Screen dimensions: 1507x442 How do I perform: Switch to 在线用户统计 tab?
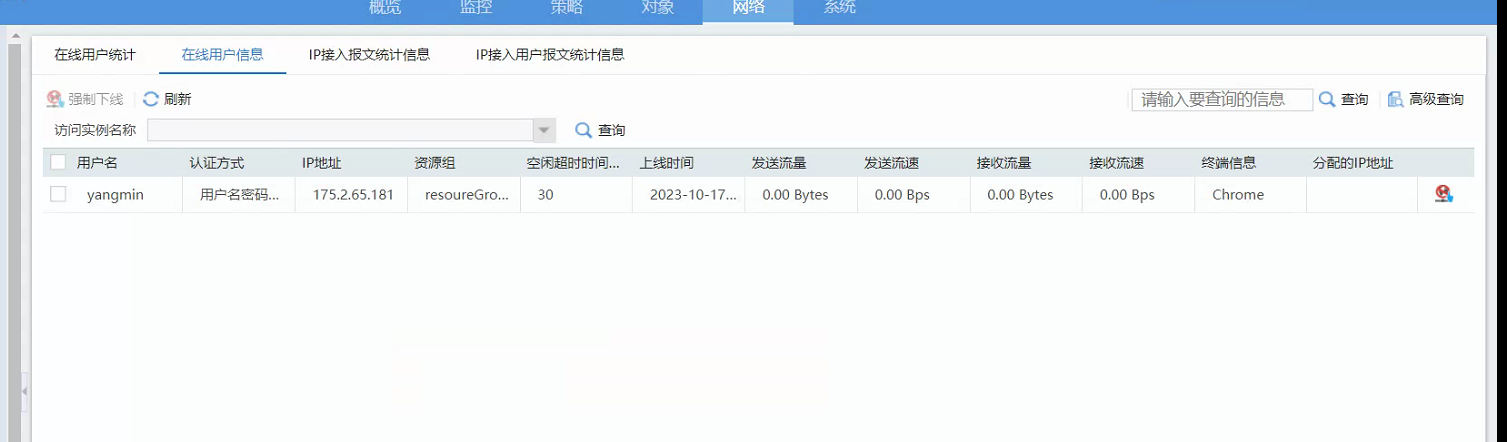point(95,54)
